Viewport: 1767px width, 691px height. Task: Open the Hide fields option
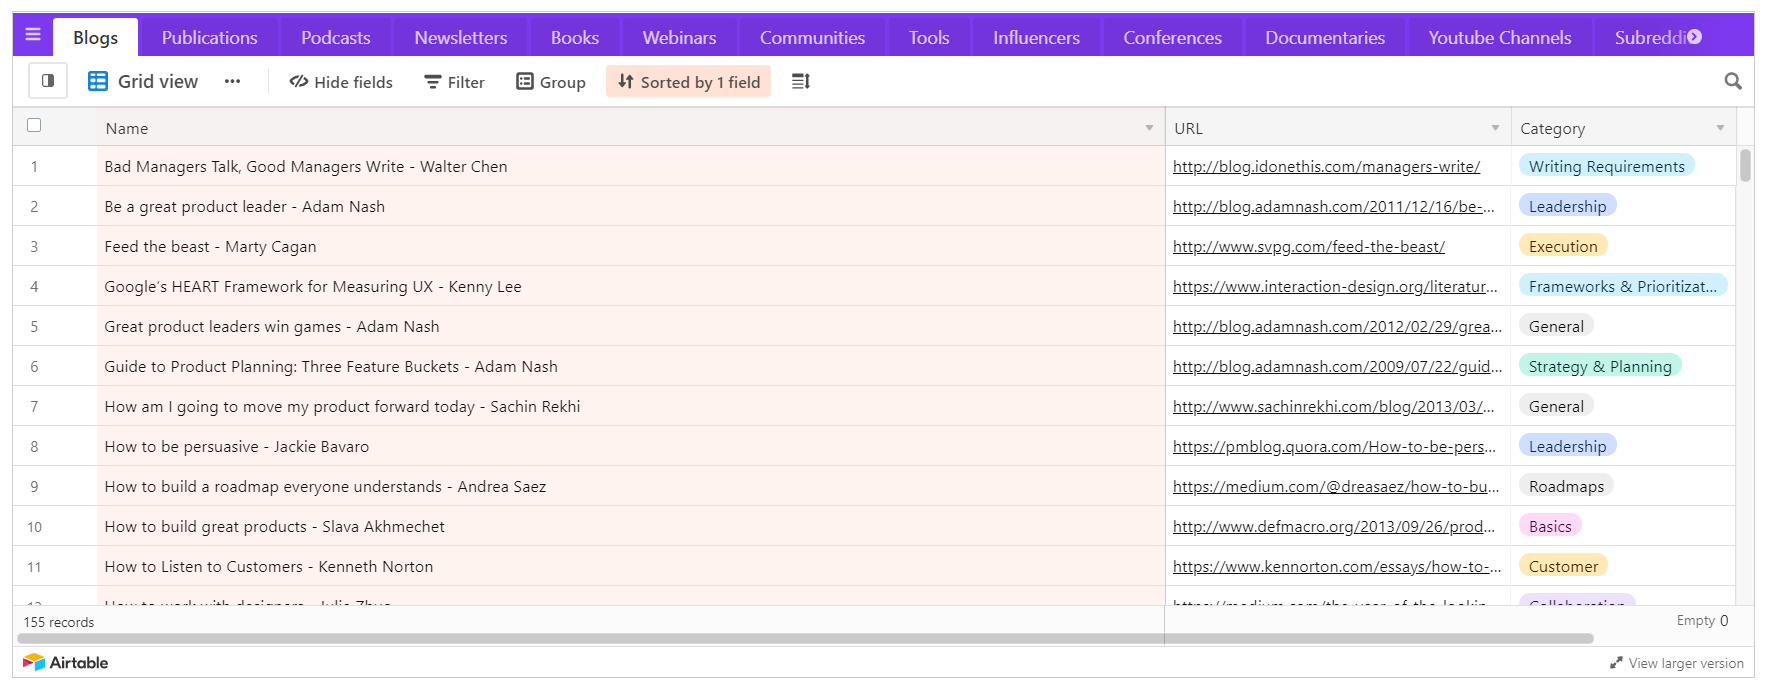click(x=341, y=82)
